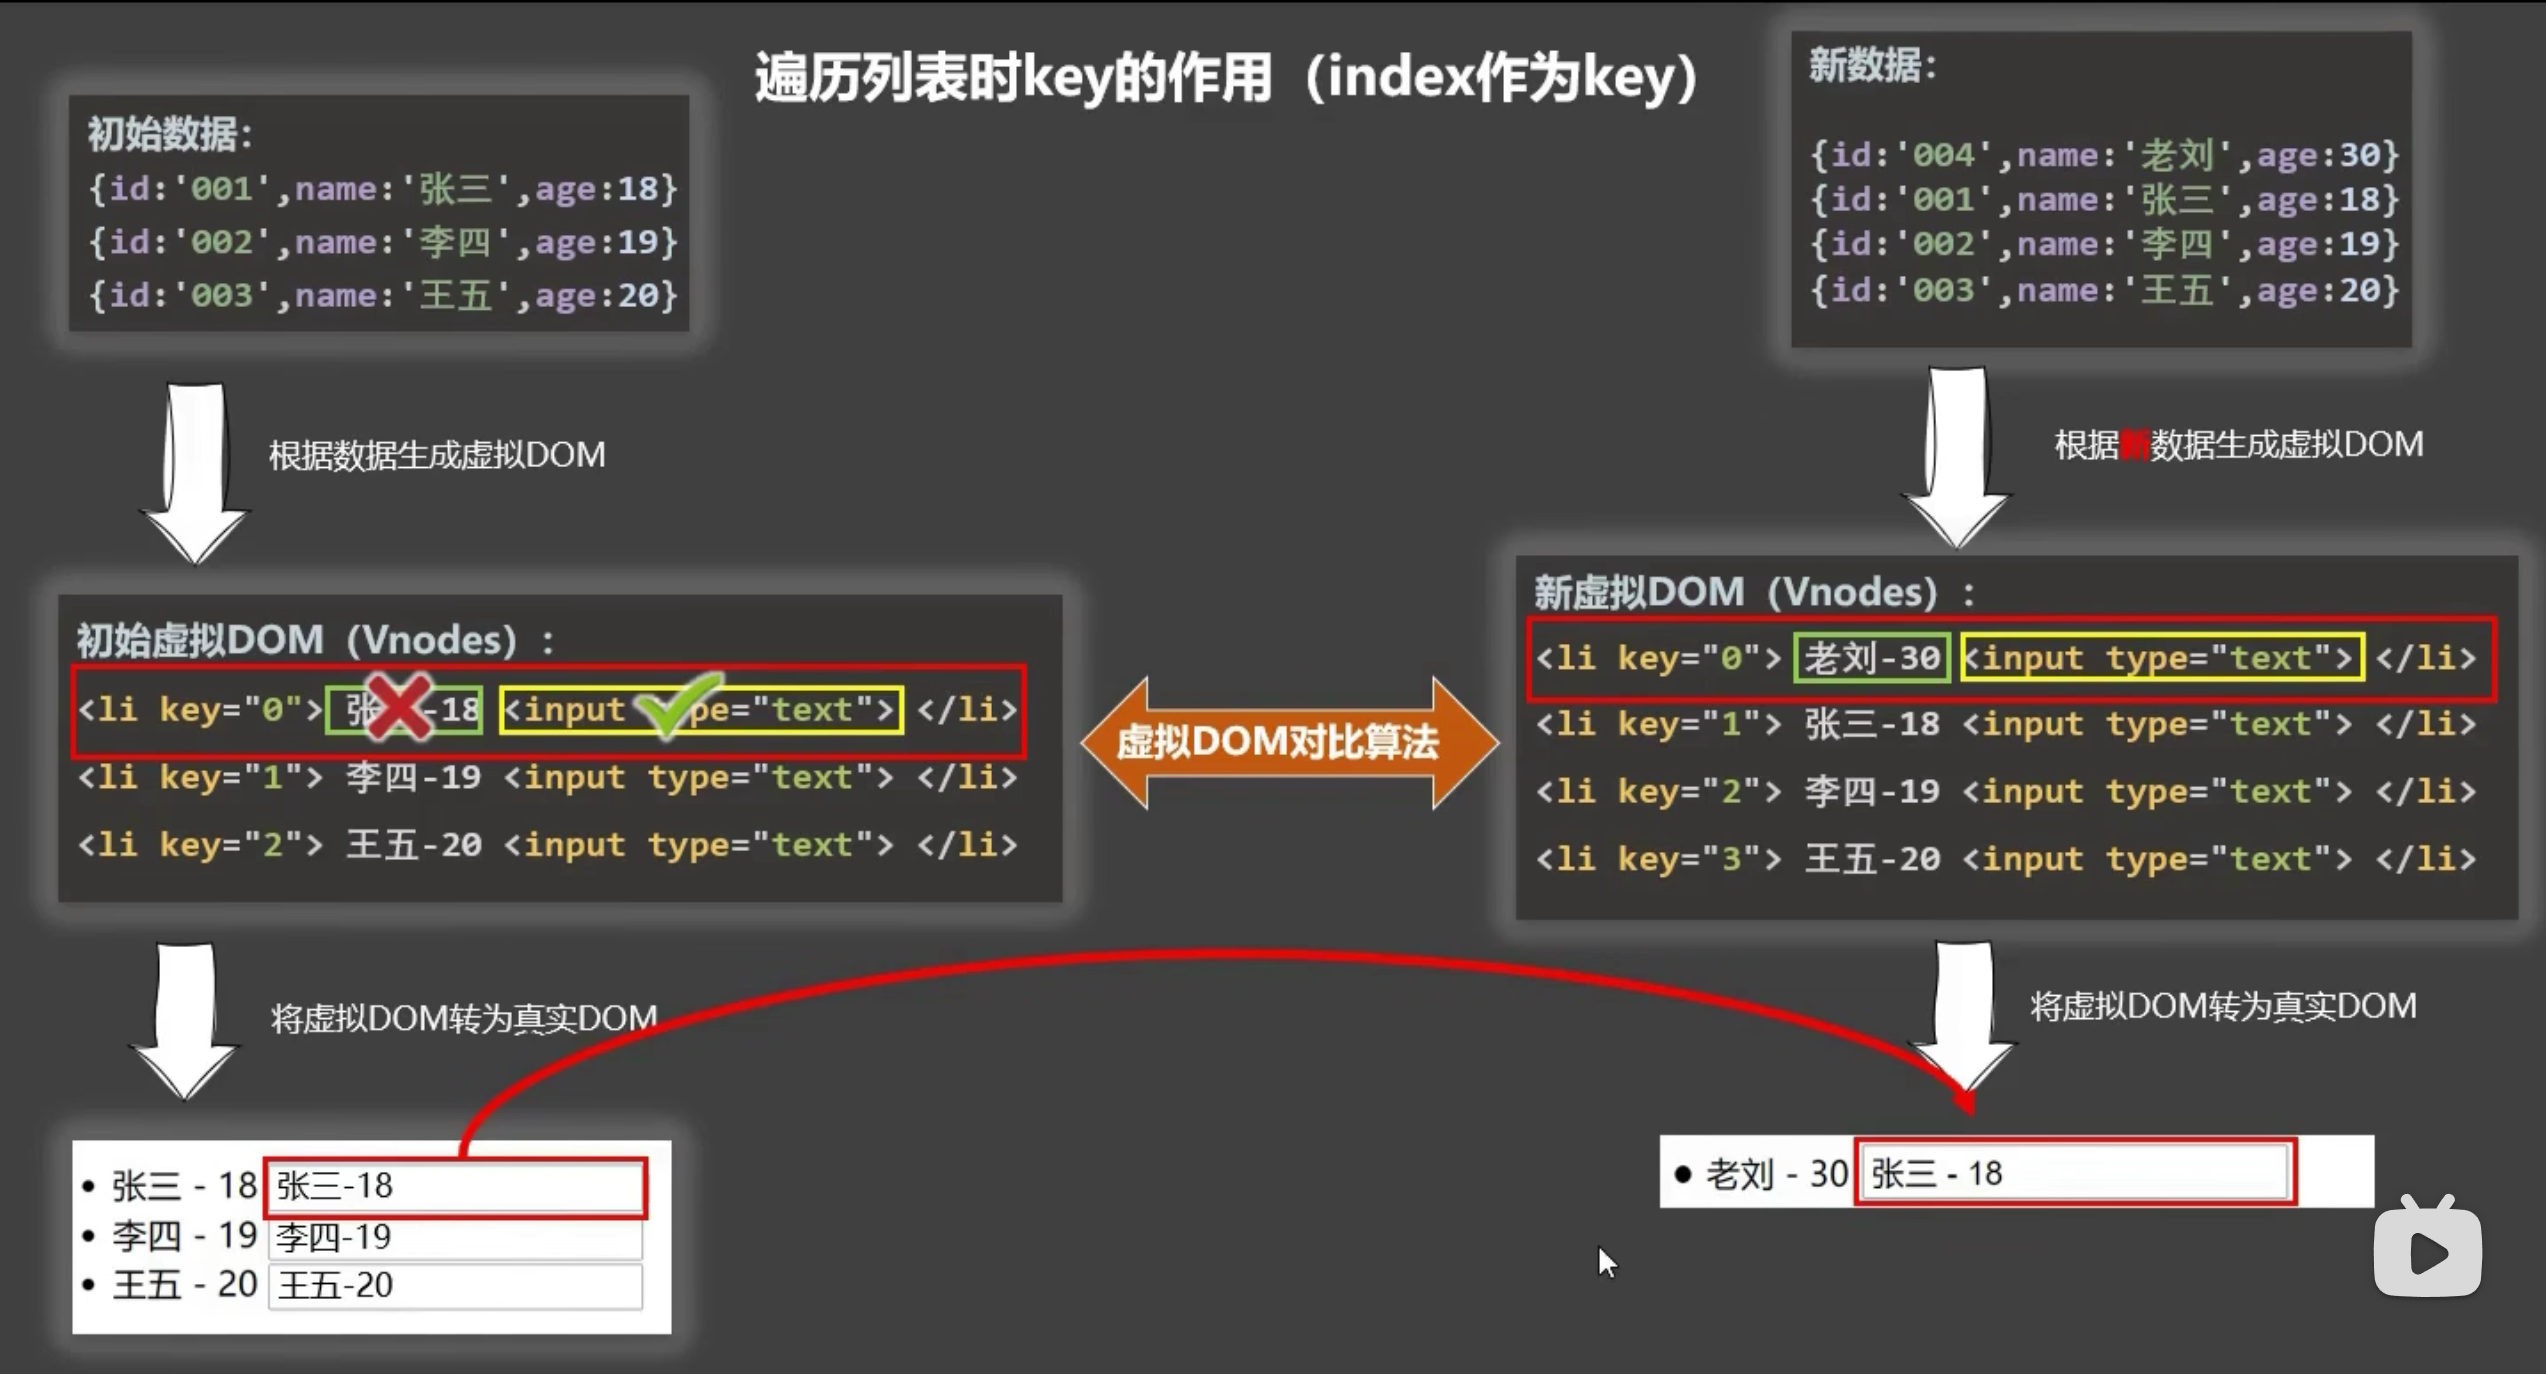Click the 李四-19 text input field
This screenshot has width=2546, height=1374.
[x=455, y=1238]
